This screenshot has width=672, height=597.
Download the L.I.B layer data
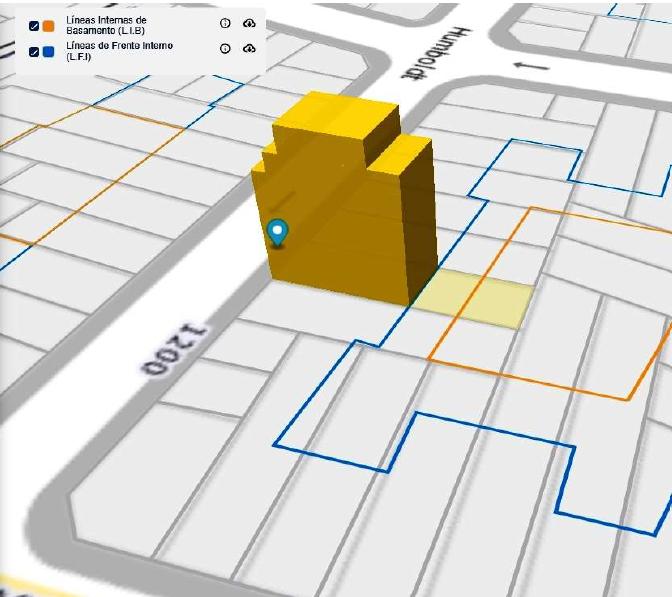click(x=249, y=23)
